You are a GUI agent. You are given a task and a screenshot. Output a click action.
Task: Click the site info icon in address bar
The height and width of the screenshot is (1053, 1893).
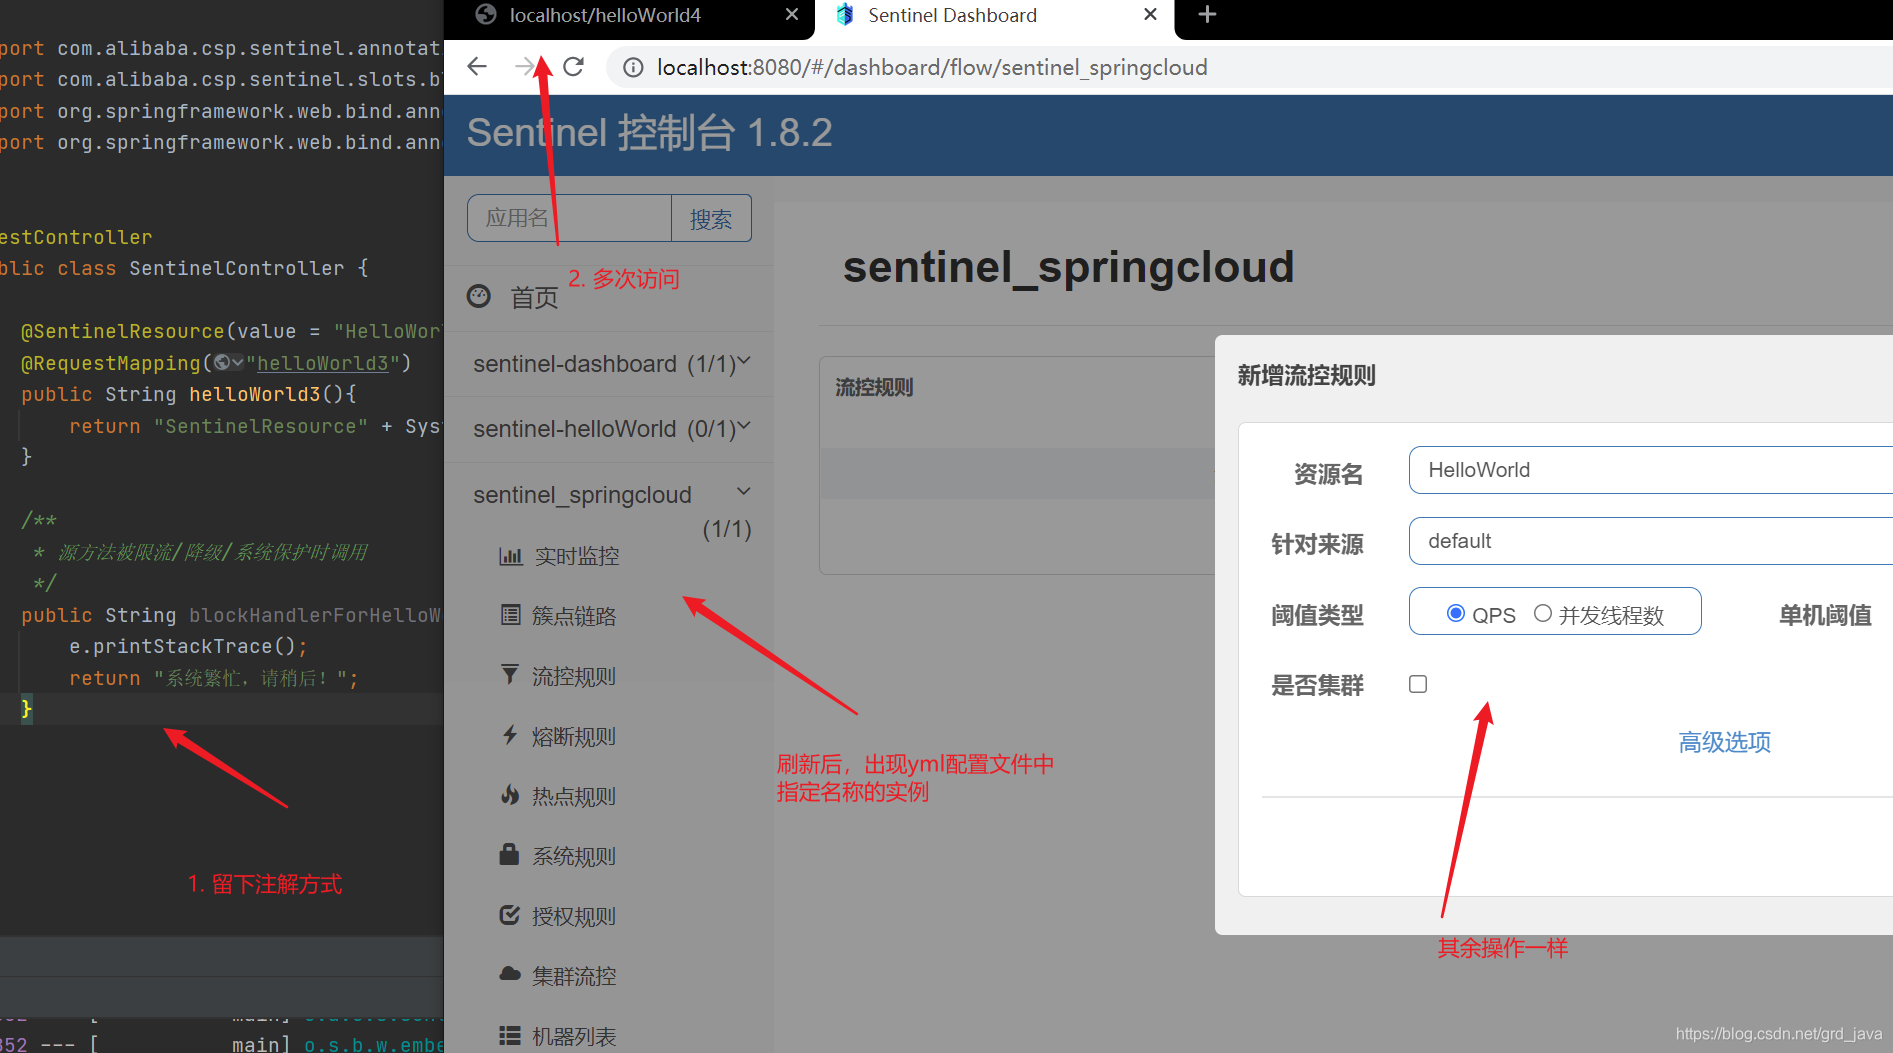click(633, 67)
